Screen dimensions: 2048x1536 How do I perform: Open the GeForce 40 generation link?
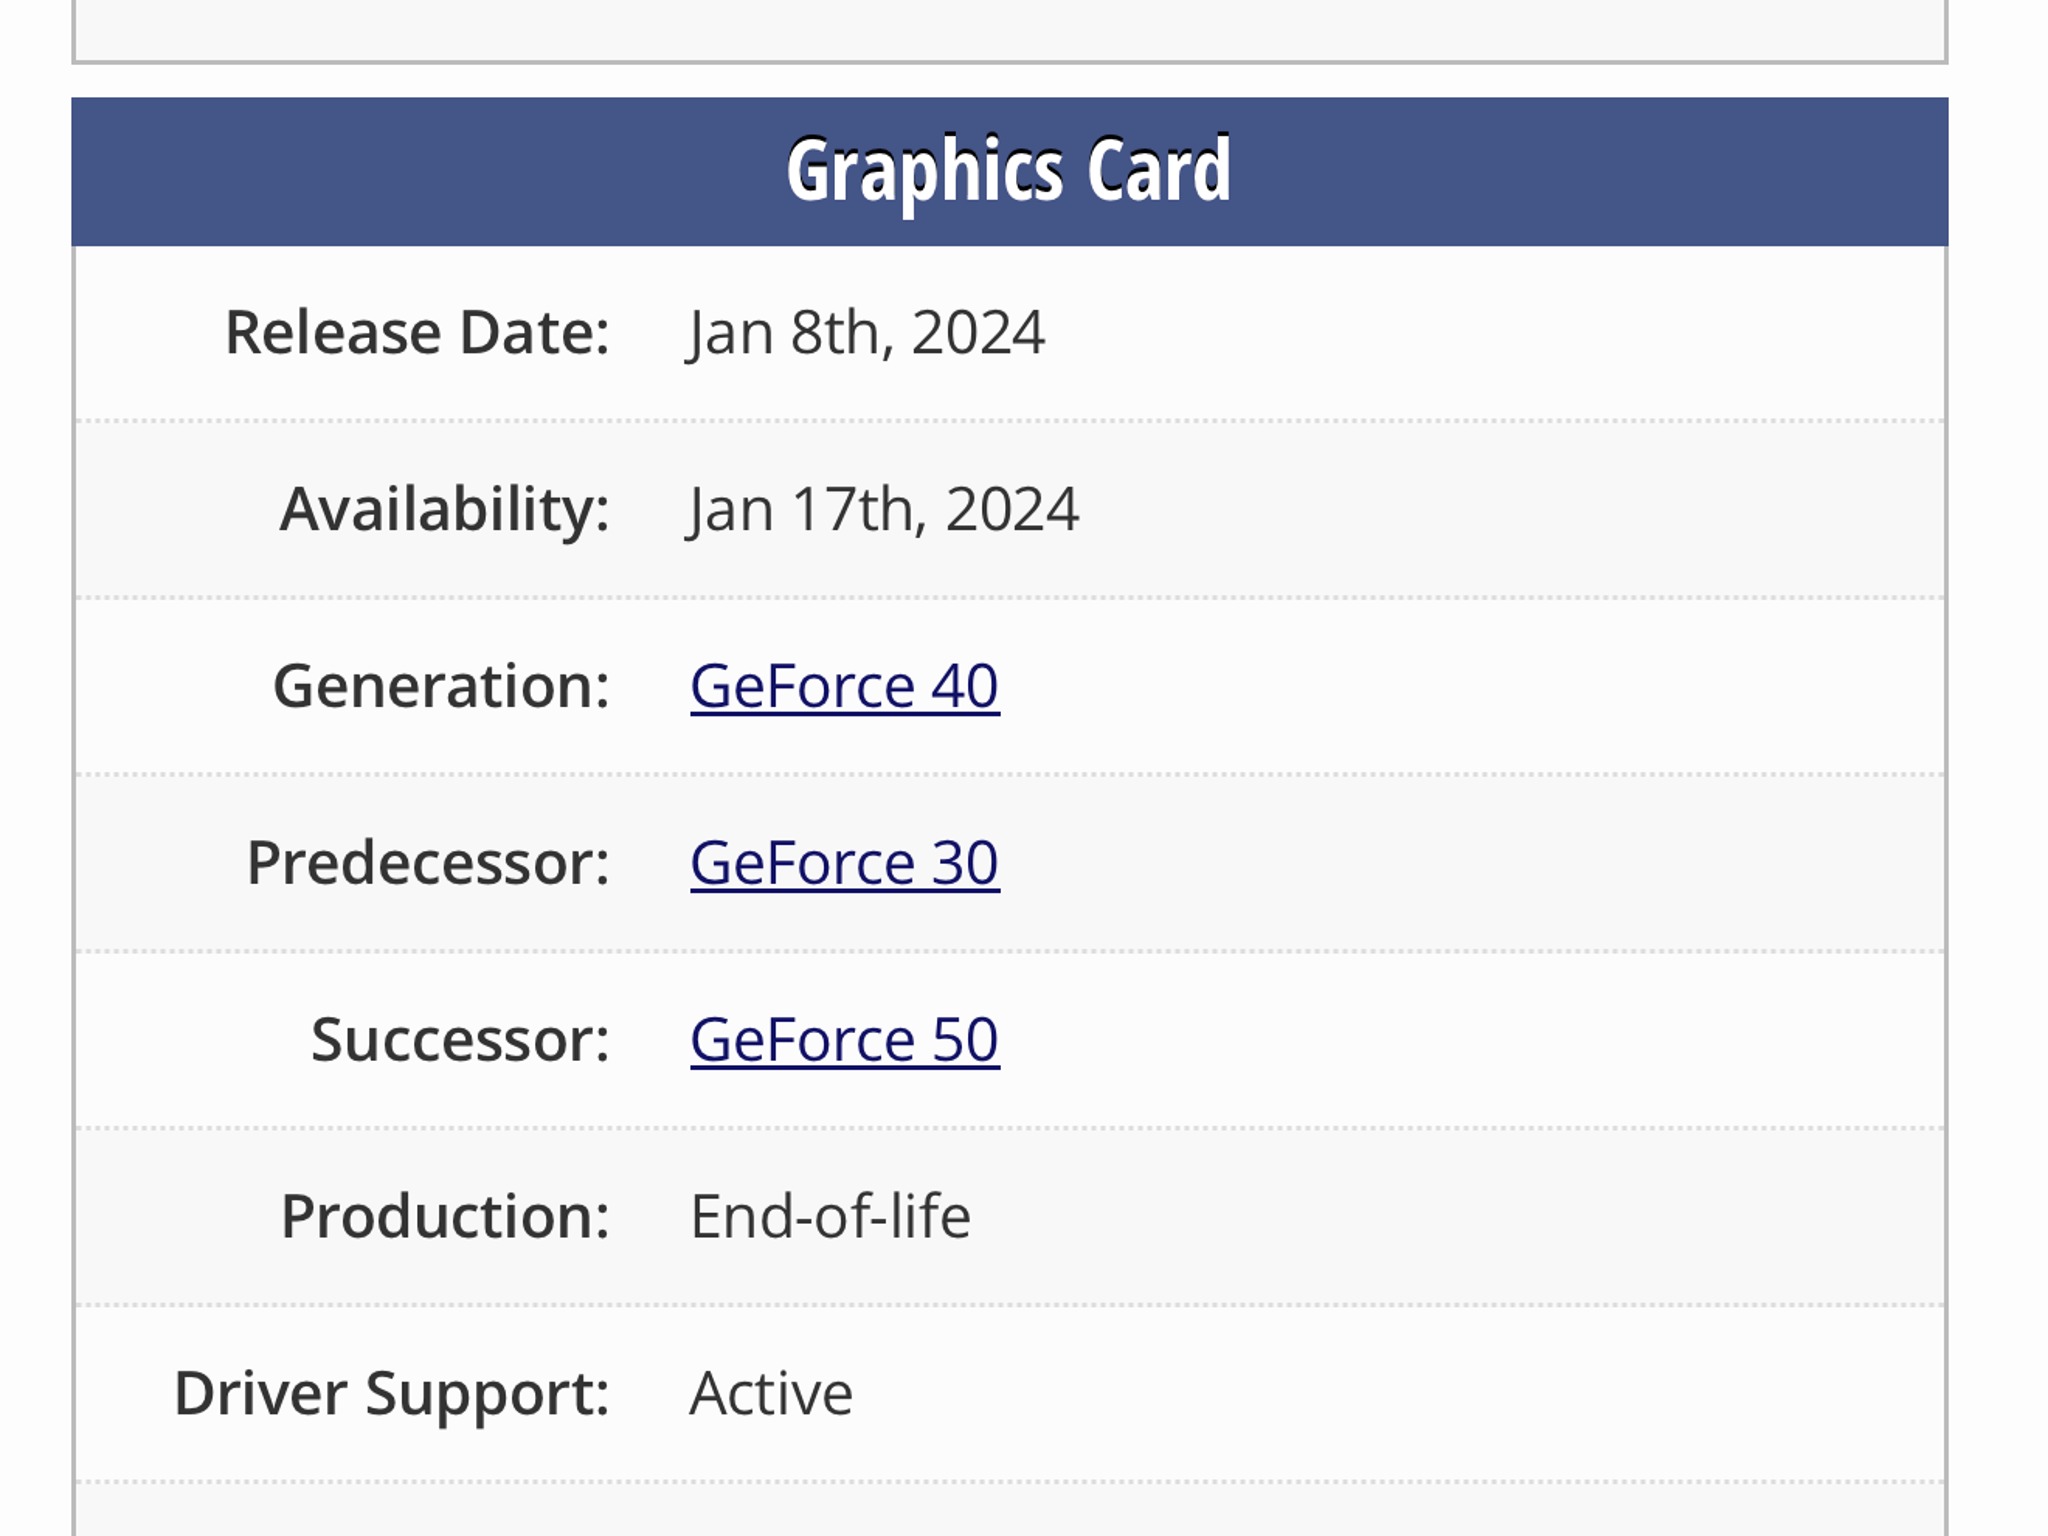click(844, 686)
